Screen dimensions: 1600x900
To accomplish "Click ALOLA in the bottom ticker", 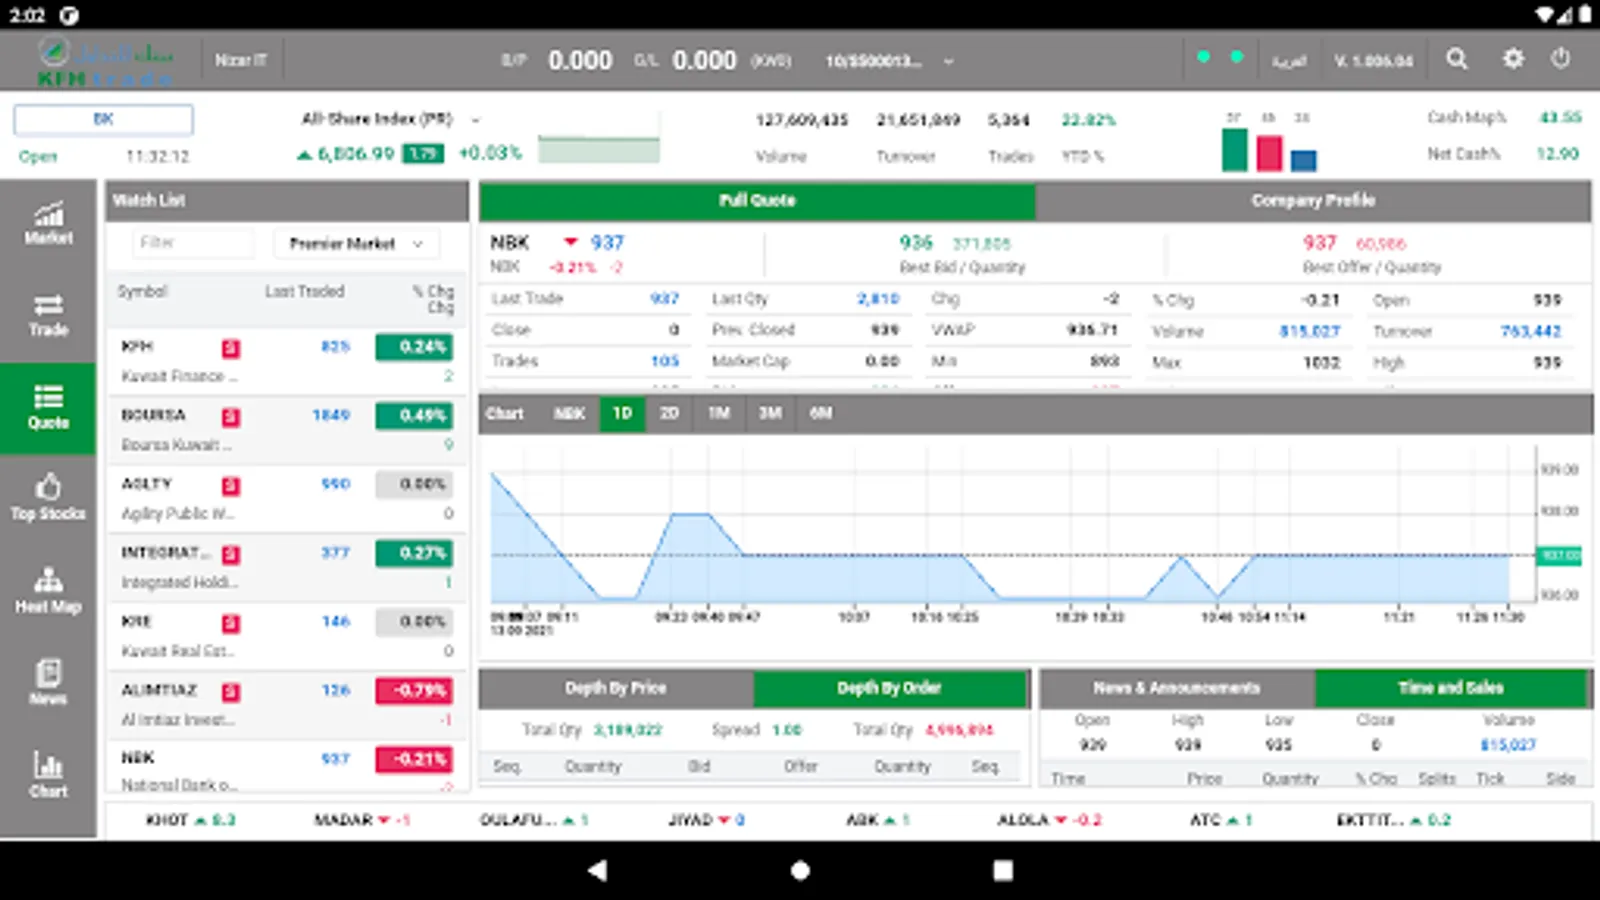I will [1049, 820].
